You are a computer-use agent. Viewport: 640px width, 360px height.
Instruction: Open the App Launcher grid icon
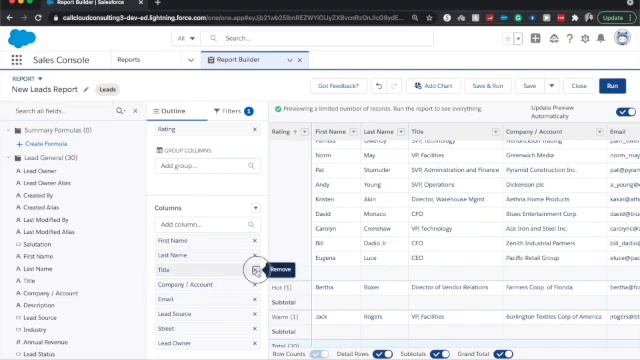tap(17, 60)
